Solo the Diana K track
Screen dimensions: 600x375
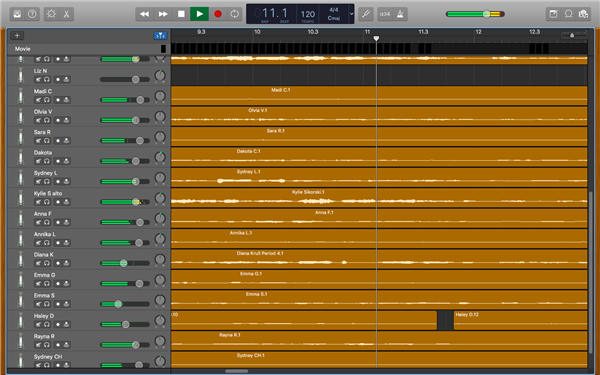click(47, 263)
